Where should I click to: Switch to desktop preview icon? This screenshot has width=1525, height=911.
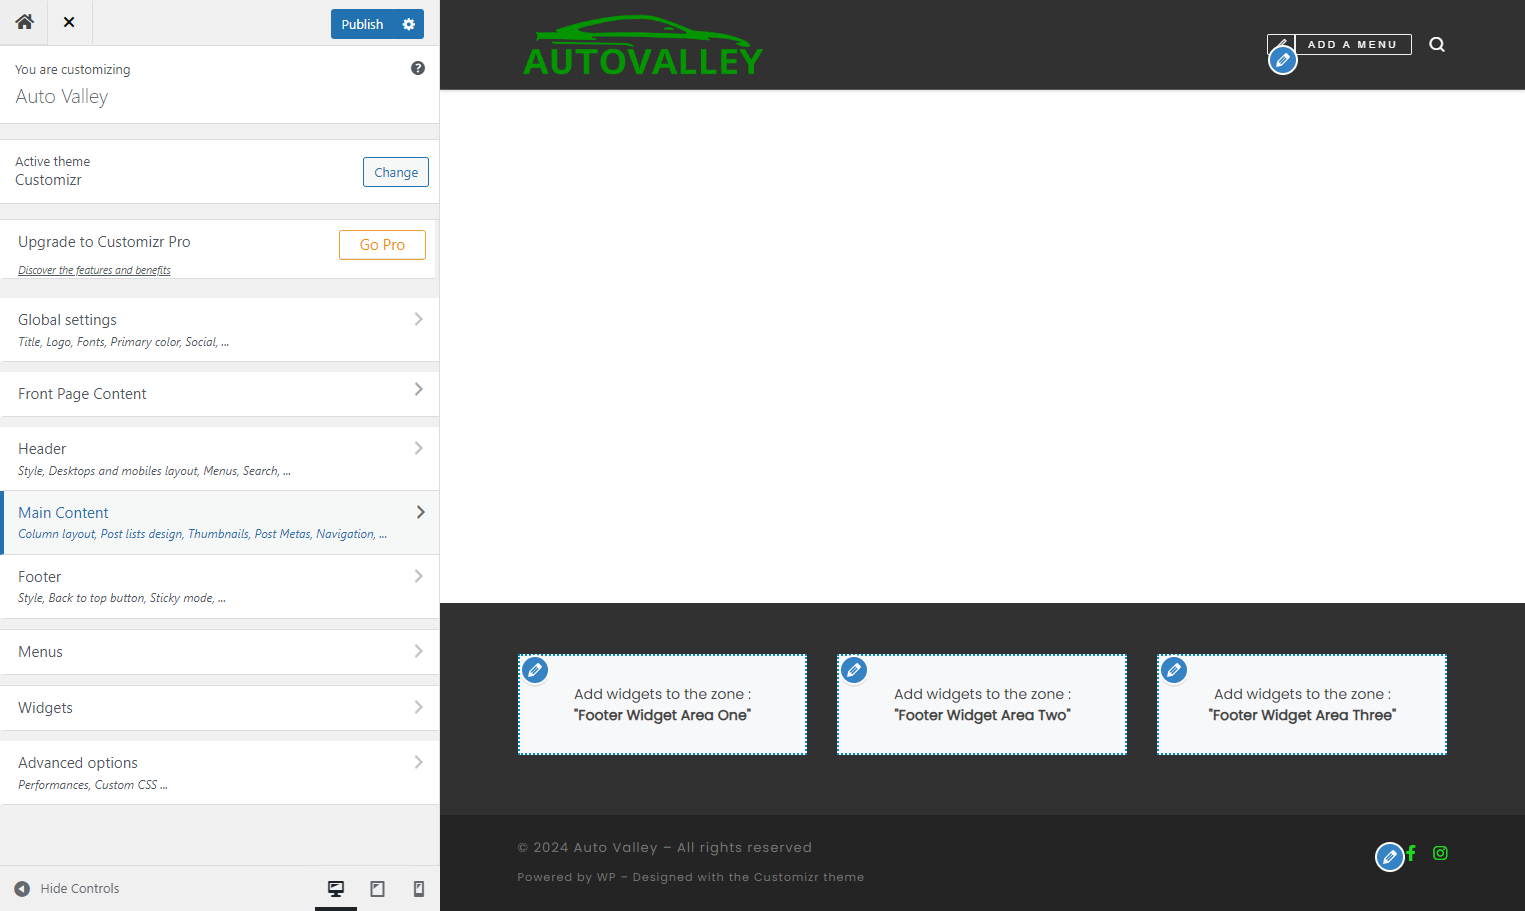click(336, 888)
